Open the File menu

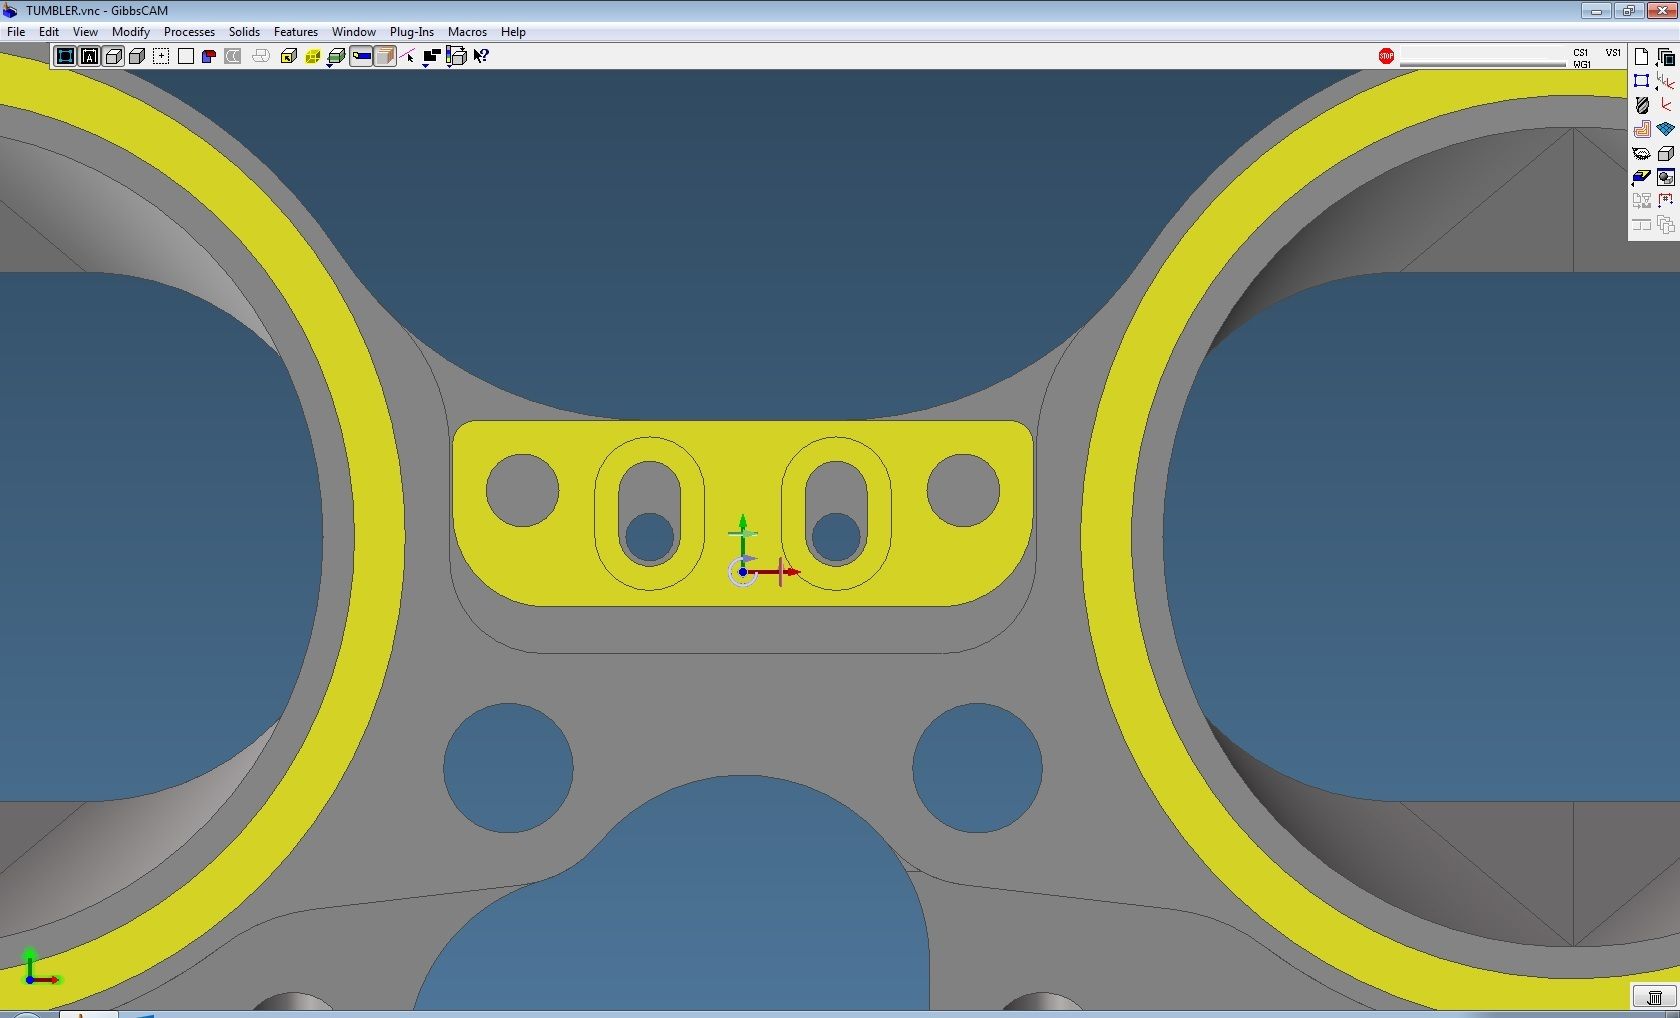tap(16, 32)
